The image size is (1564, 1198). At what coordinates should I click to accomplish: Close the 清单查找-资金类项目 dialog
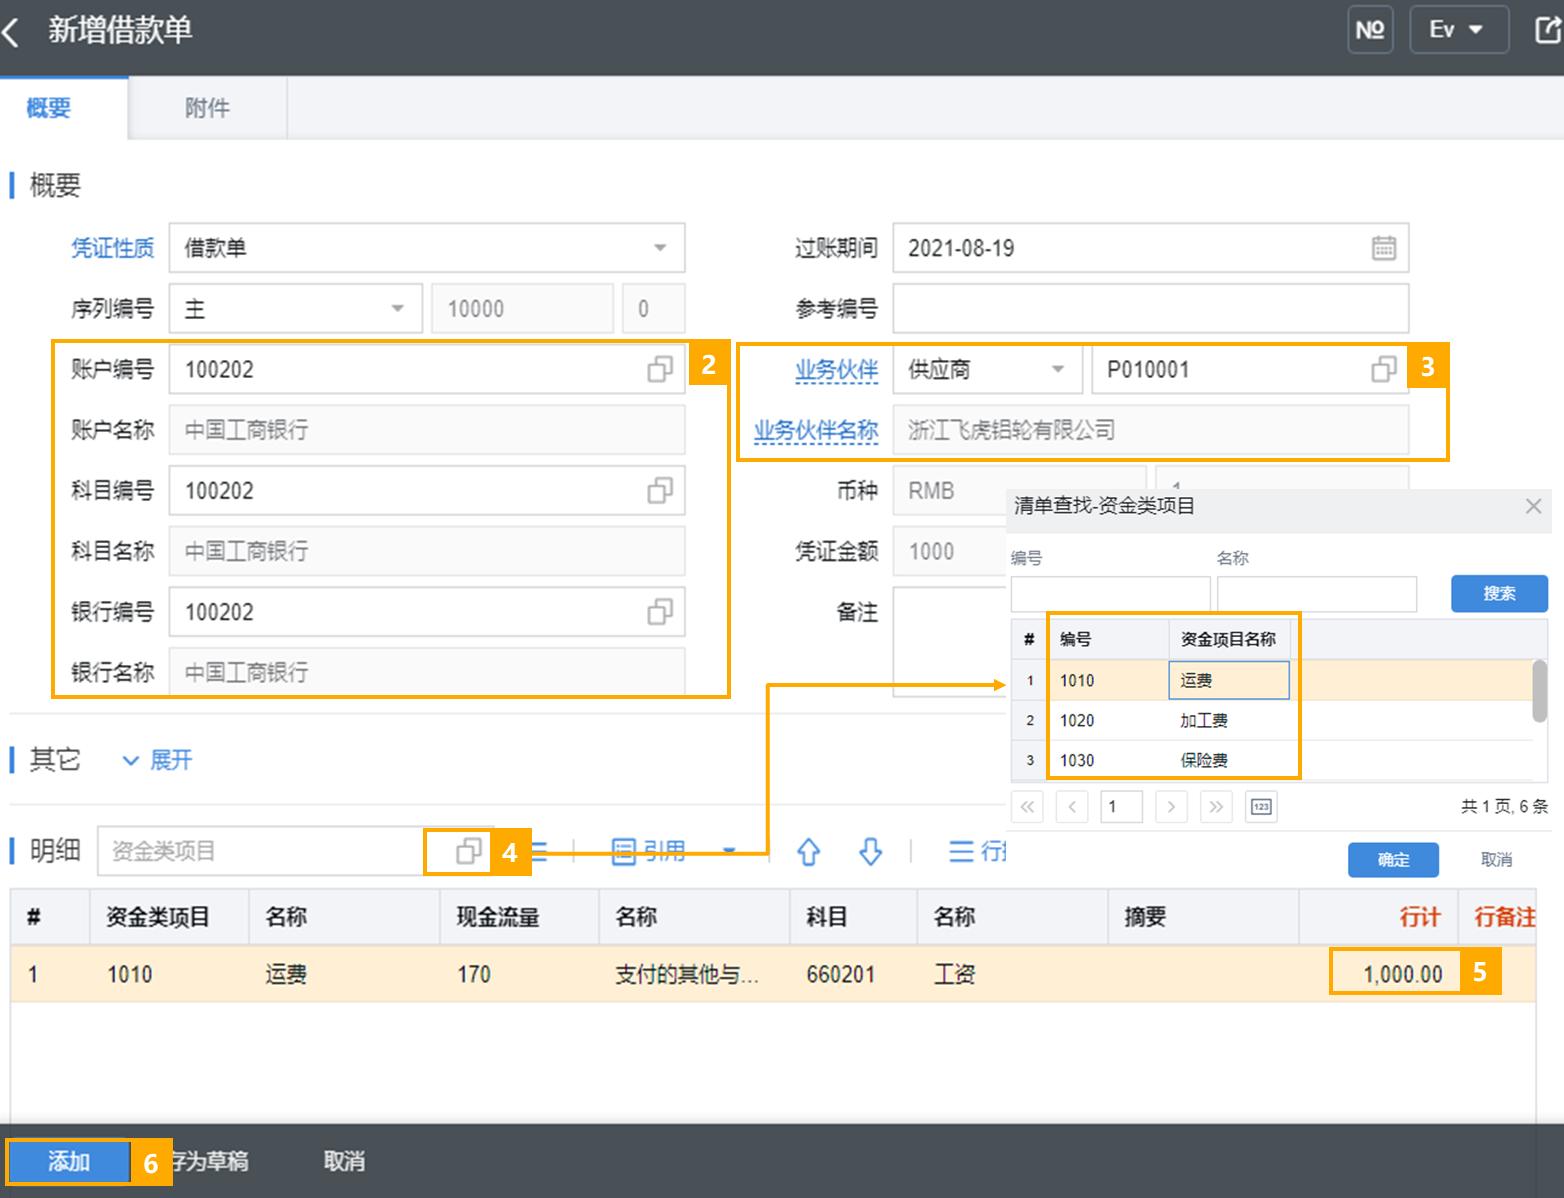1533,506
